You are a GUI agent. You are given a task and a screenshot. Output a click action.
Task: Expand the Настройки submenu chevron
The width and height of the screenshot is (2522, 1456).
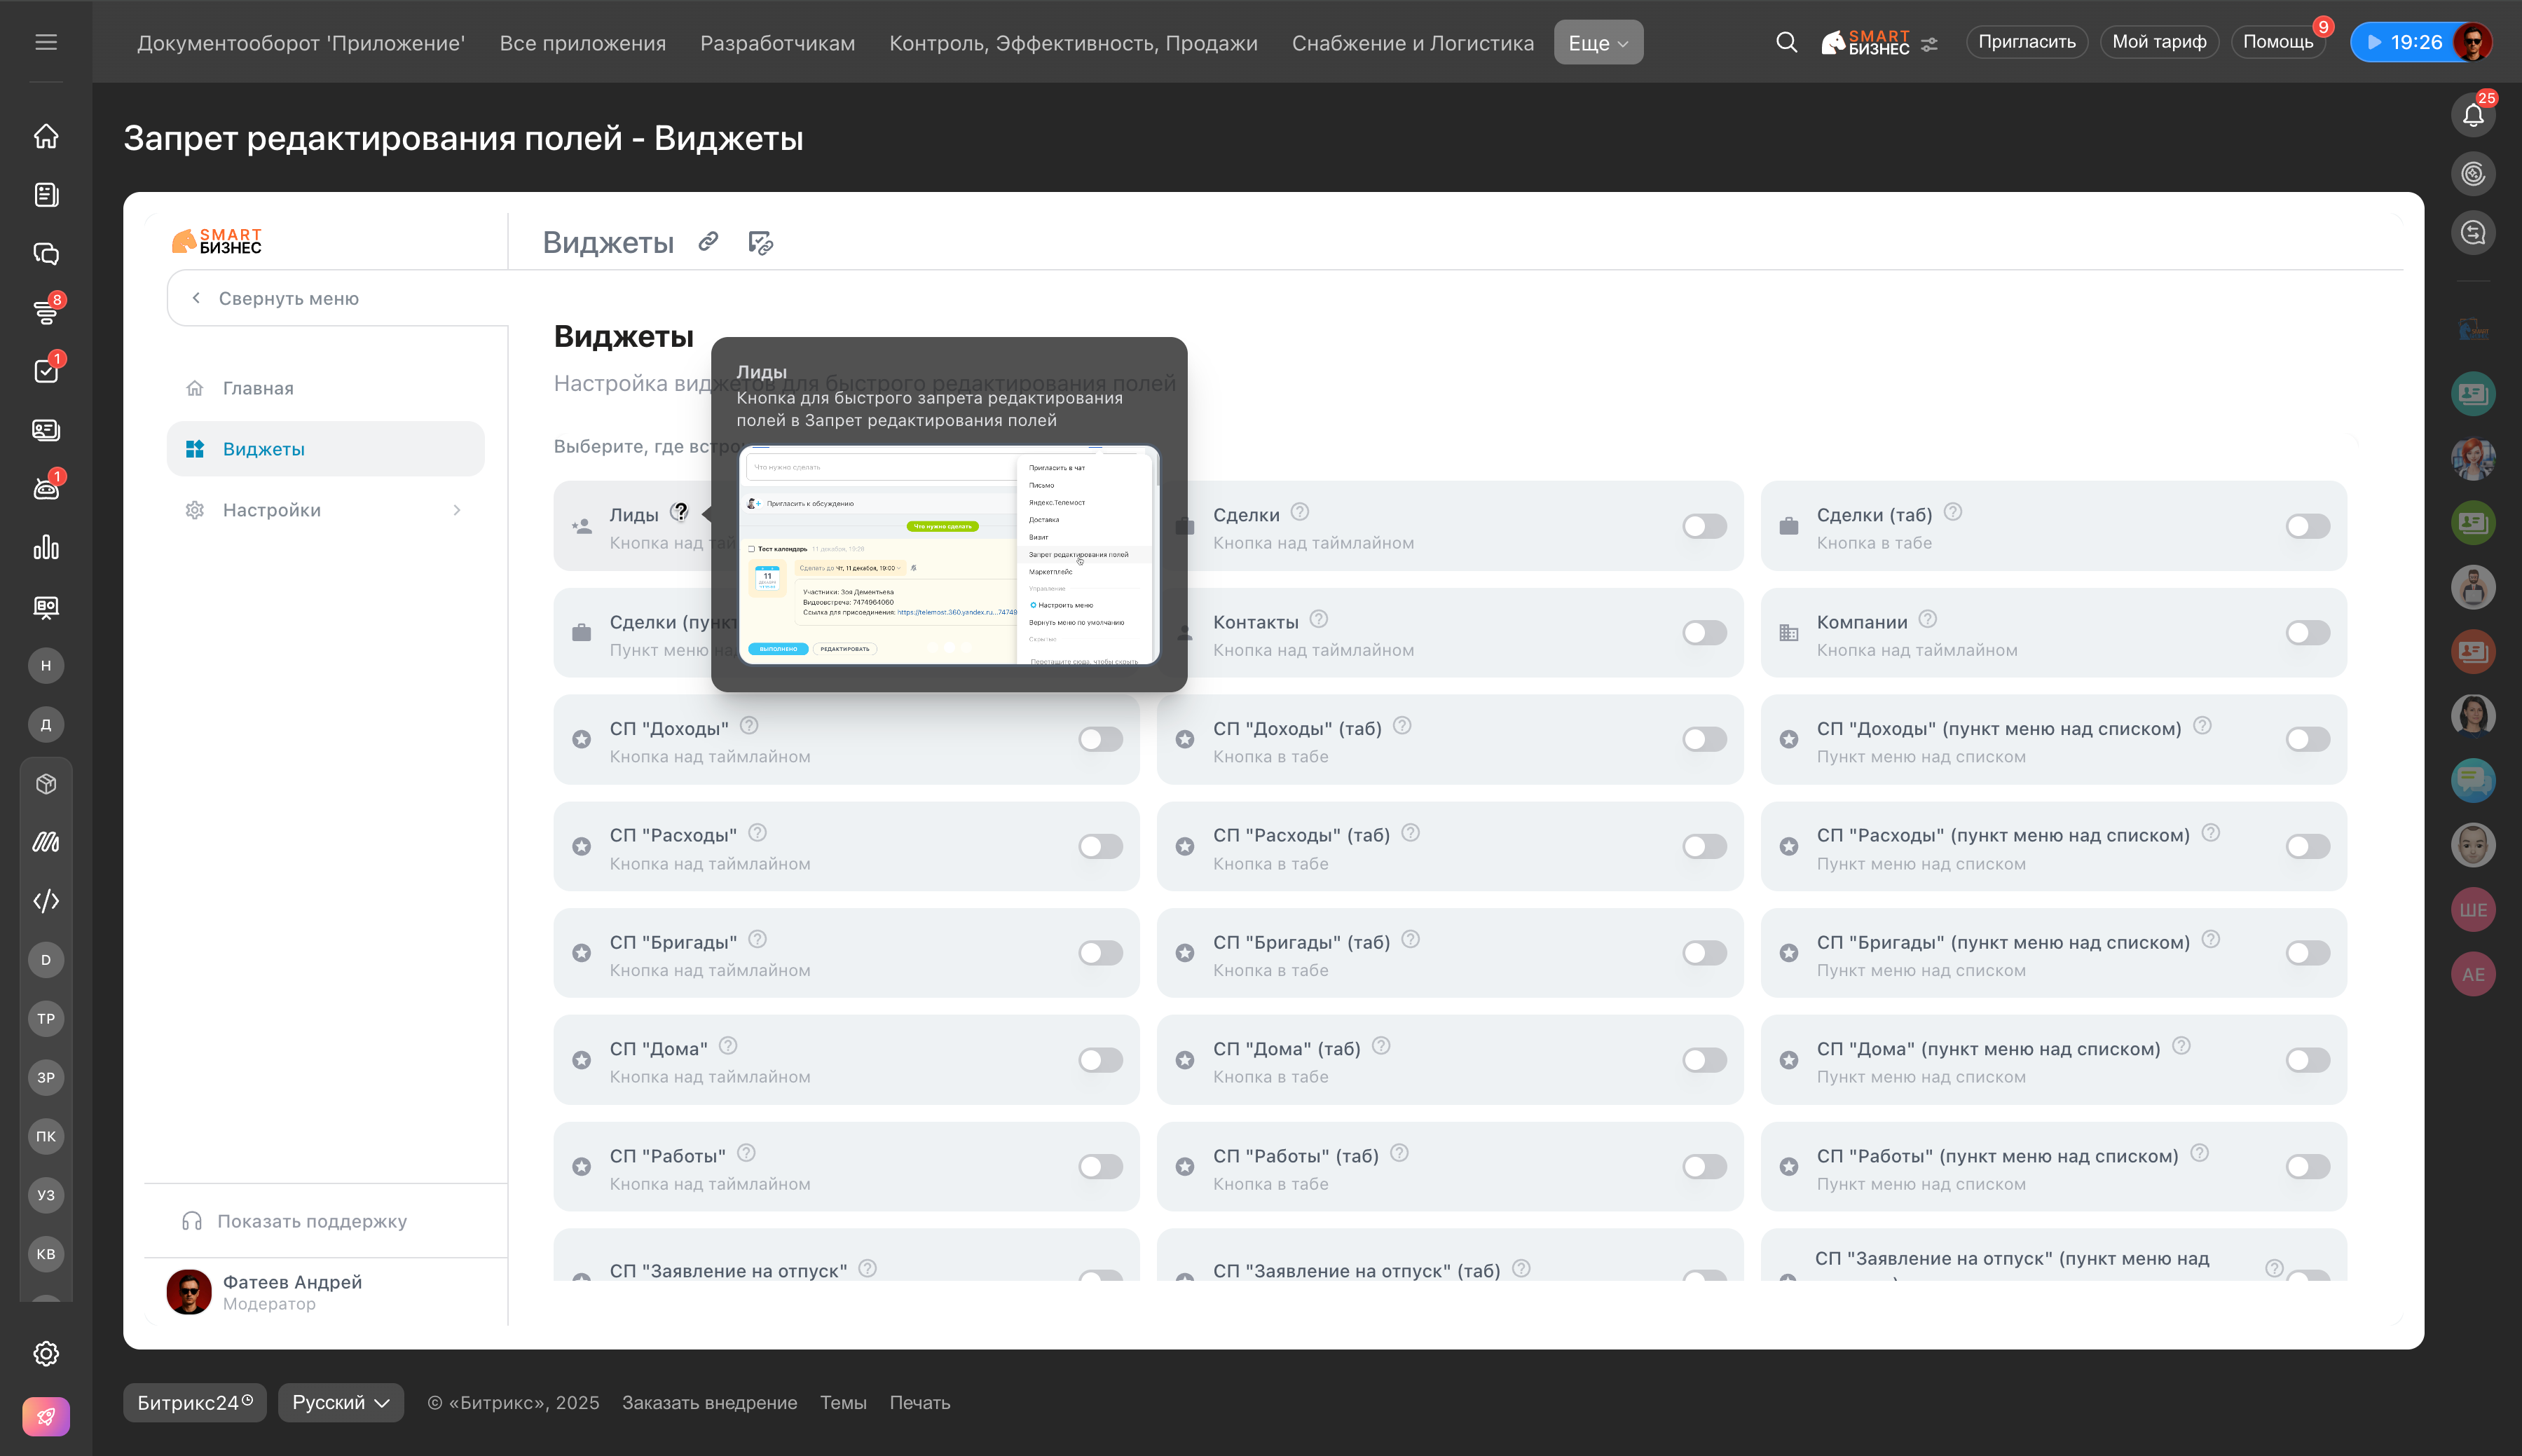(x=457, y=510)
